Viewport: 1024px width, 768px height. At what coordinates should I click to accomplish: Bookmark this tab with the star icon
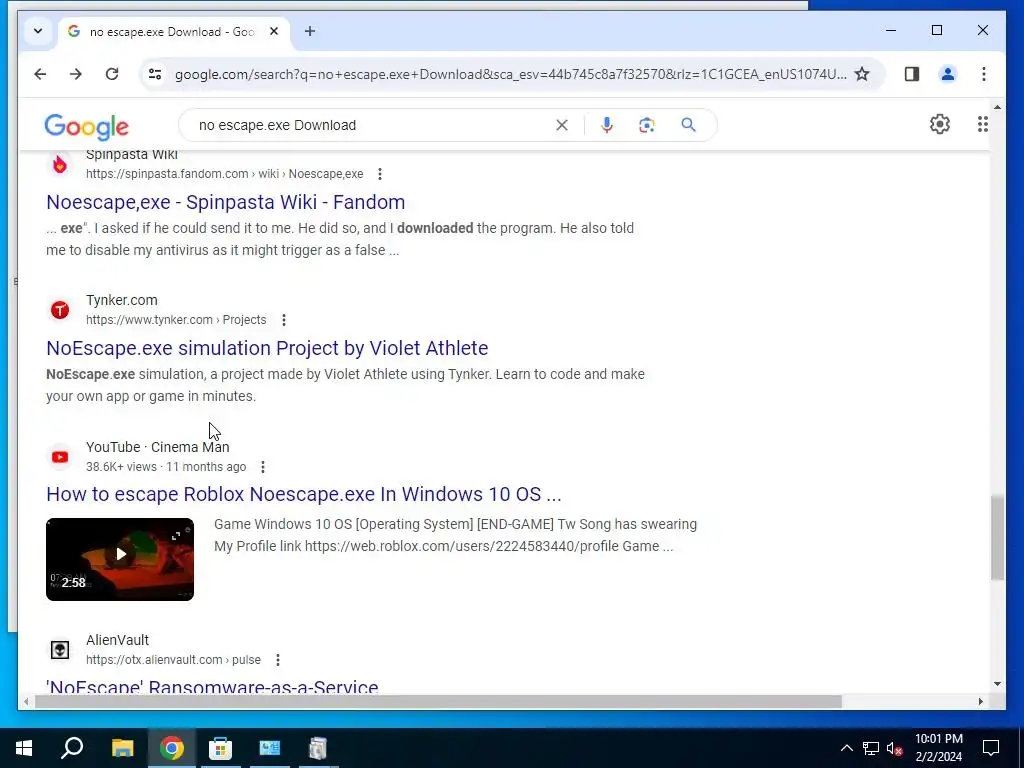[x=862, y=74]
